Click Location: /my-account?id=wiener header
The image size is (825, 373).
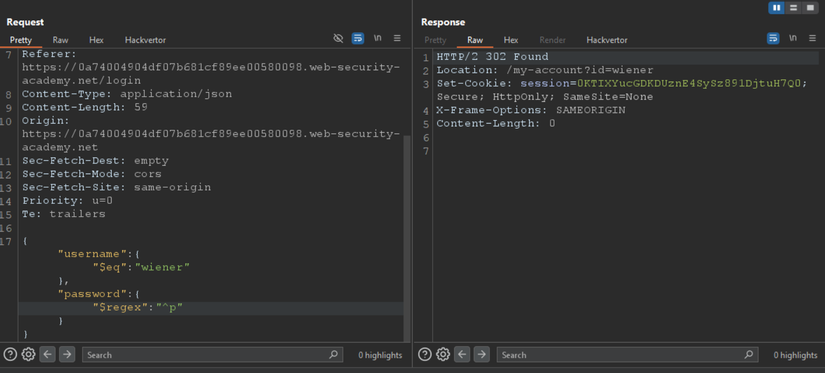coord(545,70)
